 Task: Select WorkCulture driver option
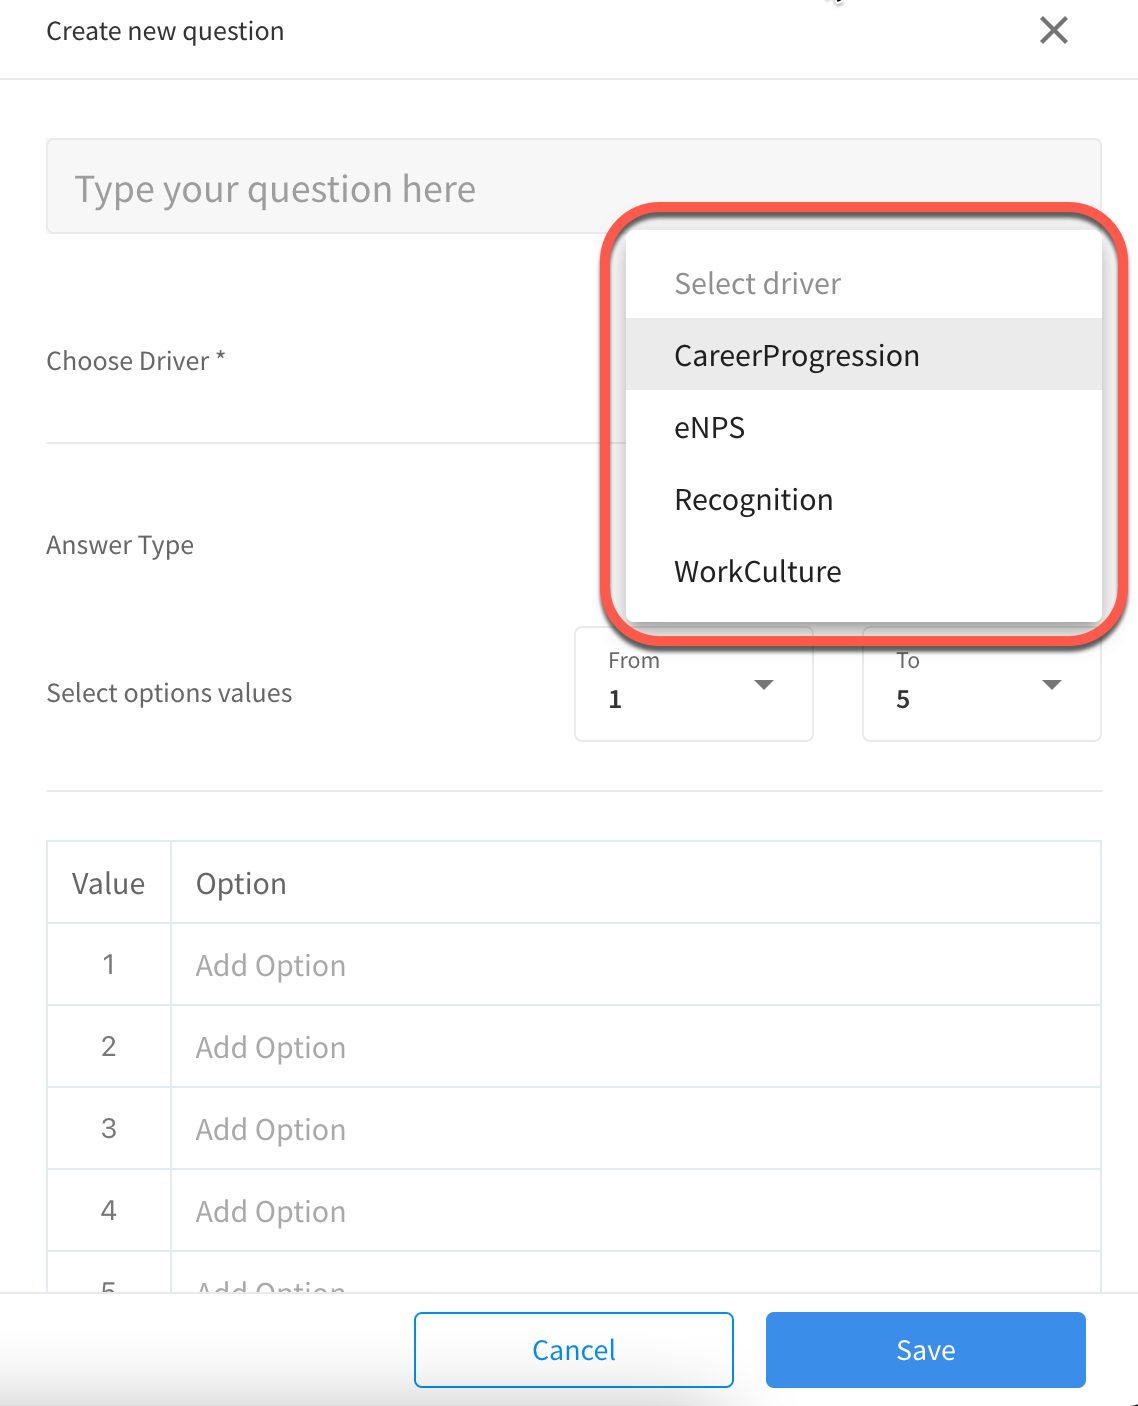863,571
